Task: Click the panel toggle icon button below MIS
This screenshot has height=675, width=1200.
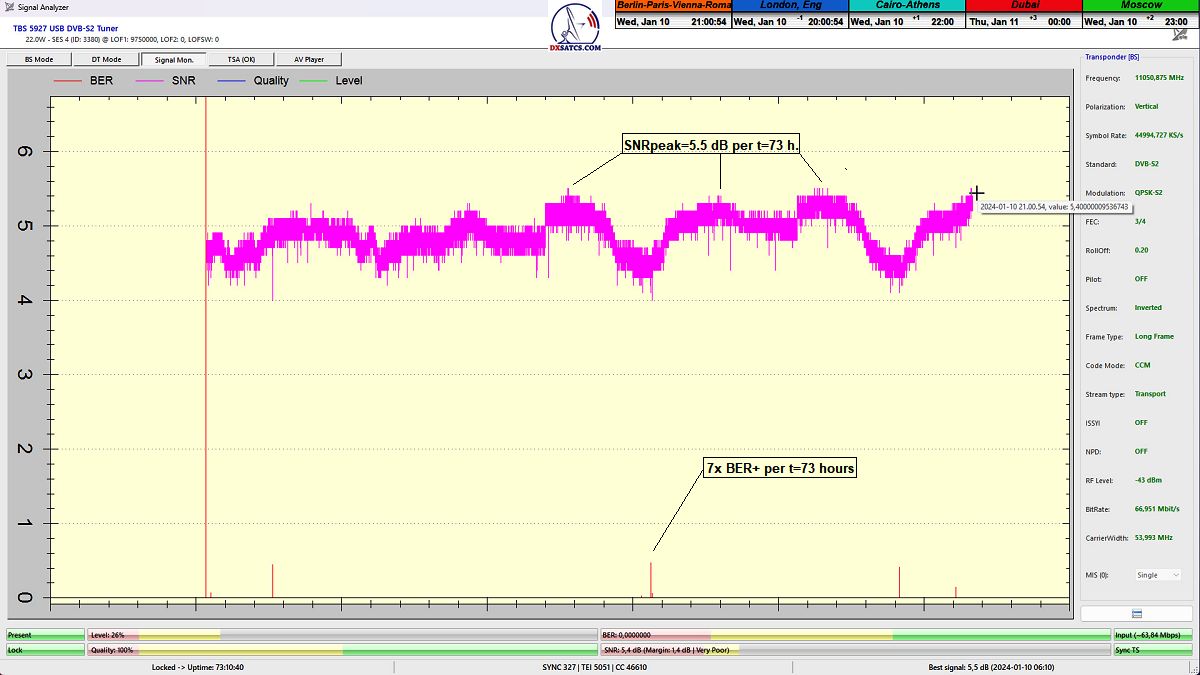Action: (x=1136, y=613)
